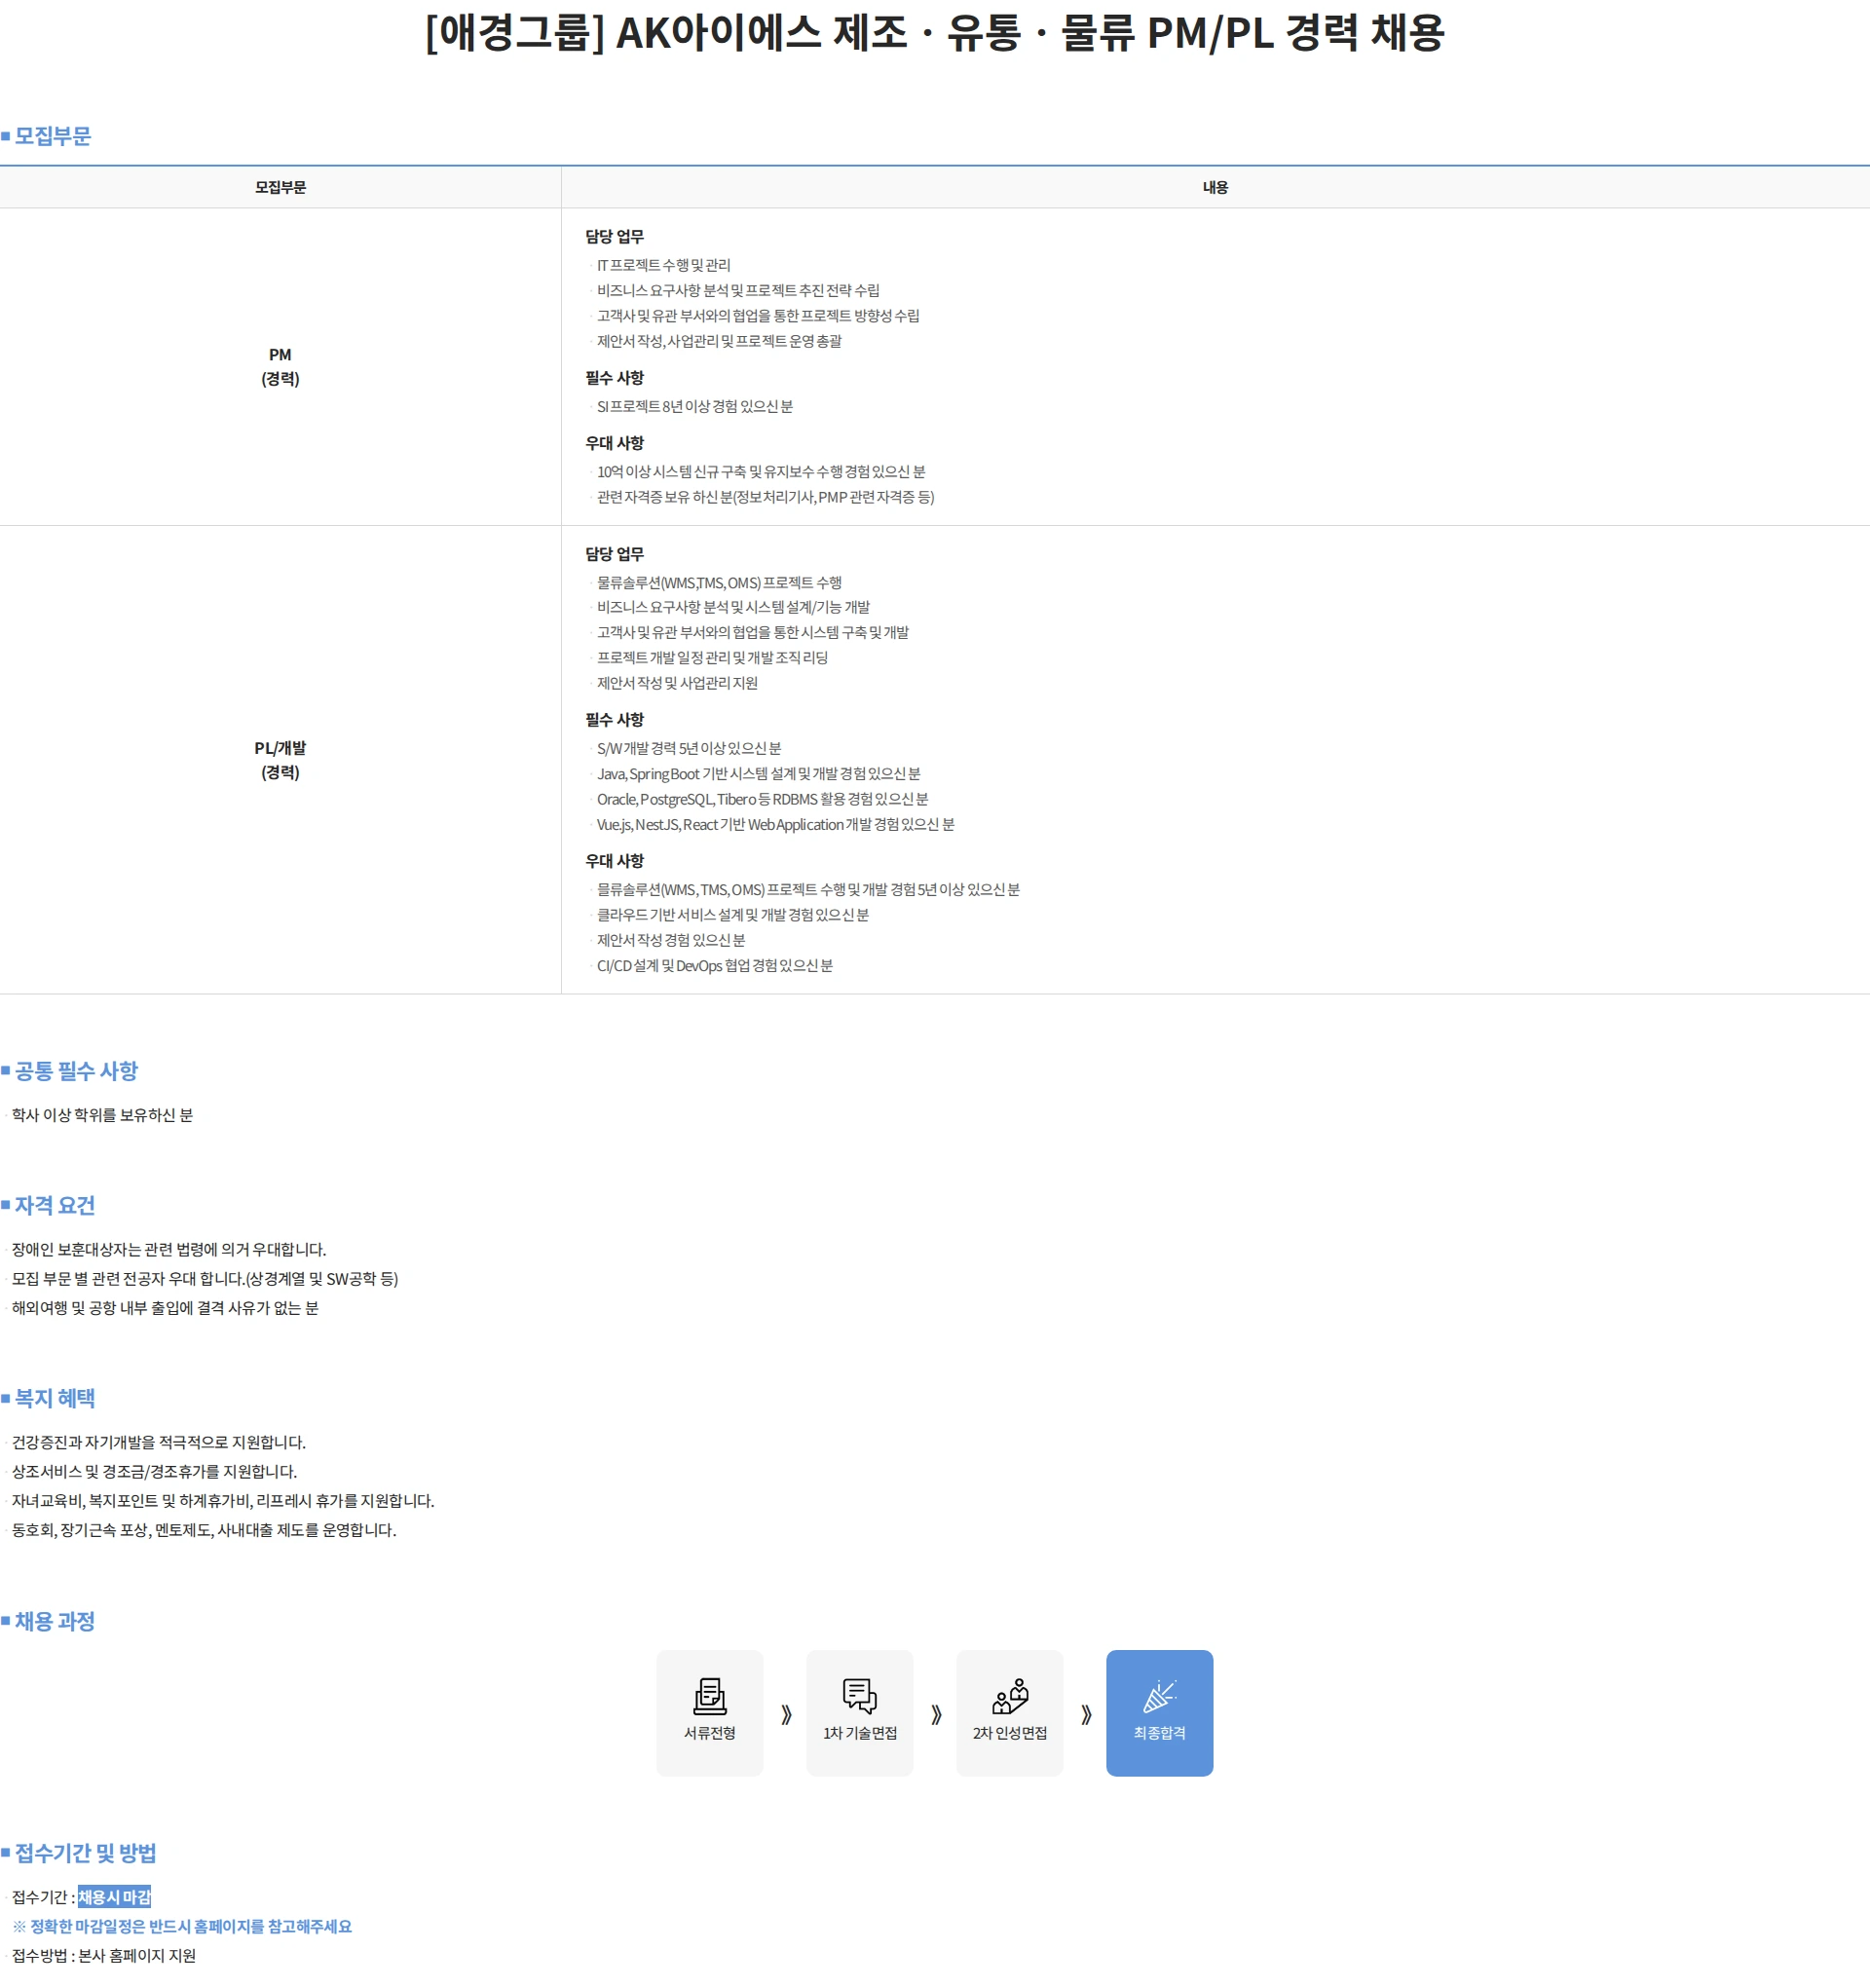The width and height of the screenshot is (1870, 1988).
Task: Click '10억 이상 시스템 신규 구축' line
Action: click(761, 471)
